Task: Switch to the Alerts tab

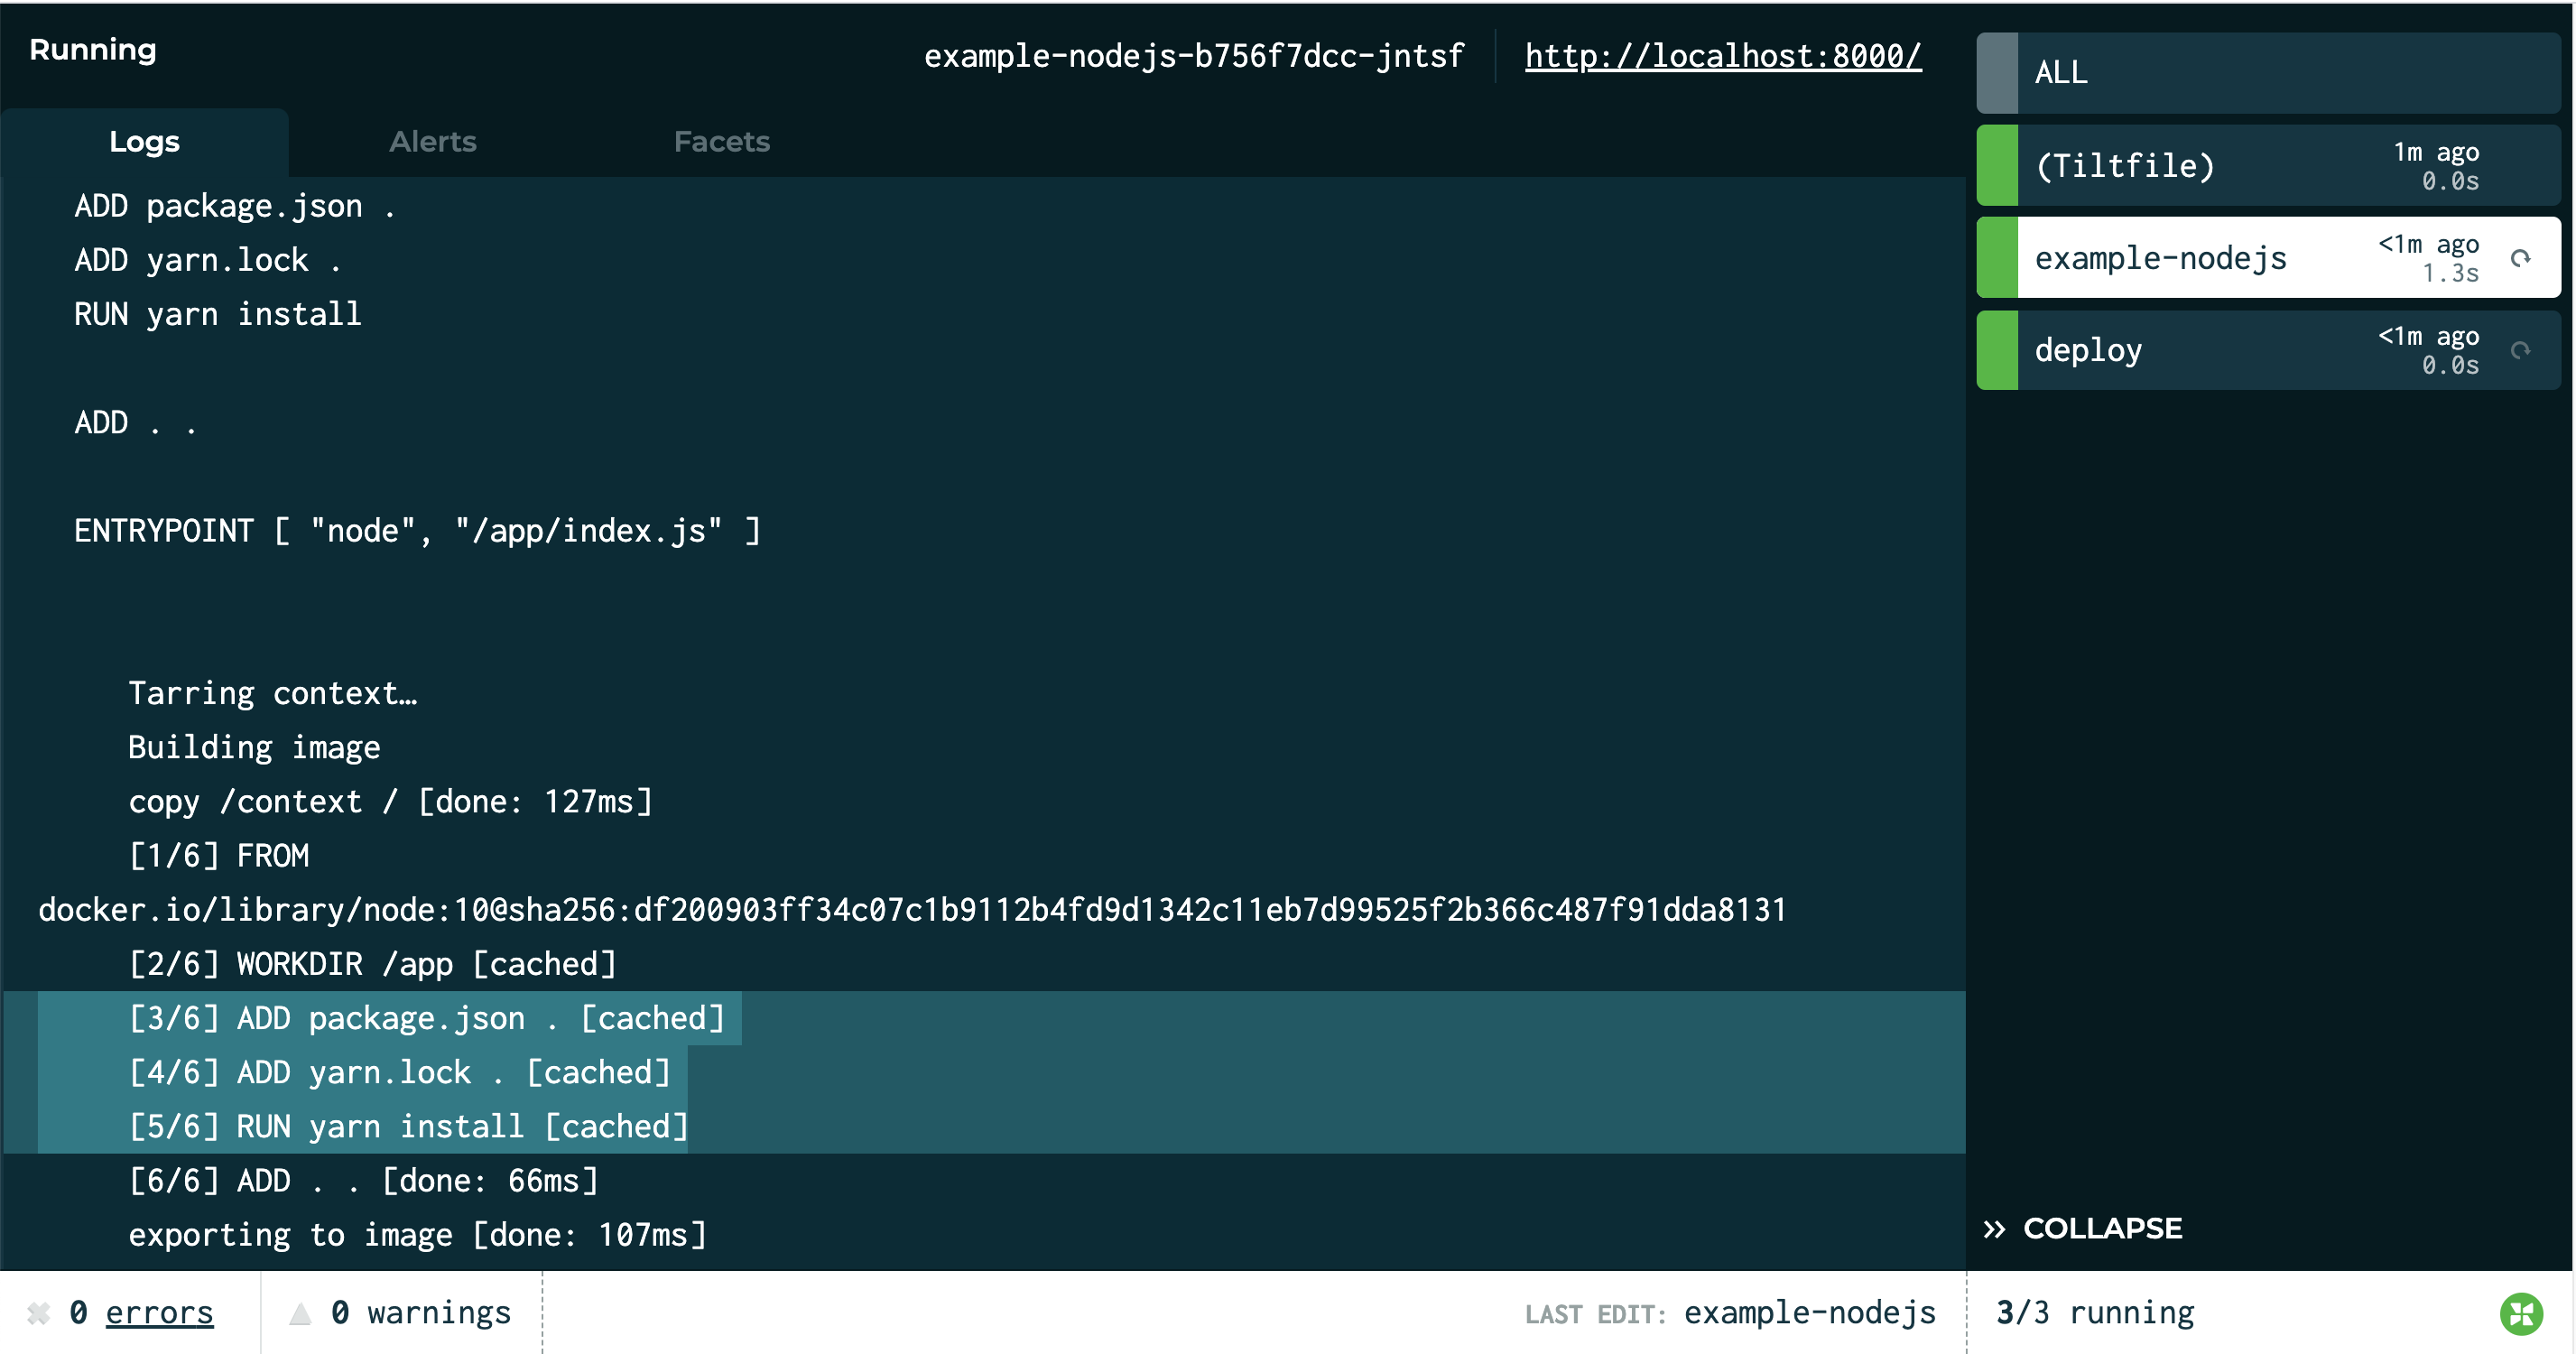Action: coord(432,142)
